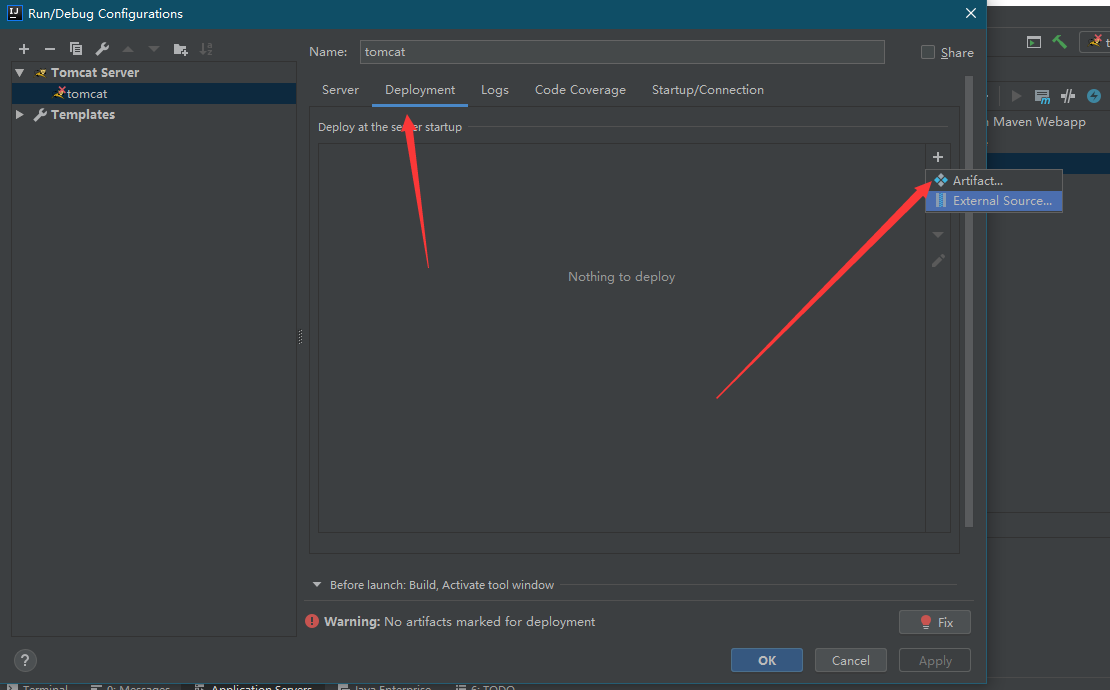
Task: Click the gray Maven run arrow
Action: click(x=1017, y=96)
